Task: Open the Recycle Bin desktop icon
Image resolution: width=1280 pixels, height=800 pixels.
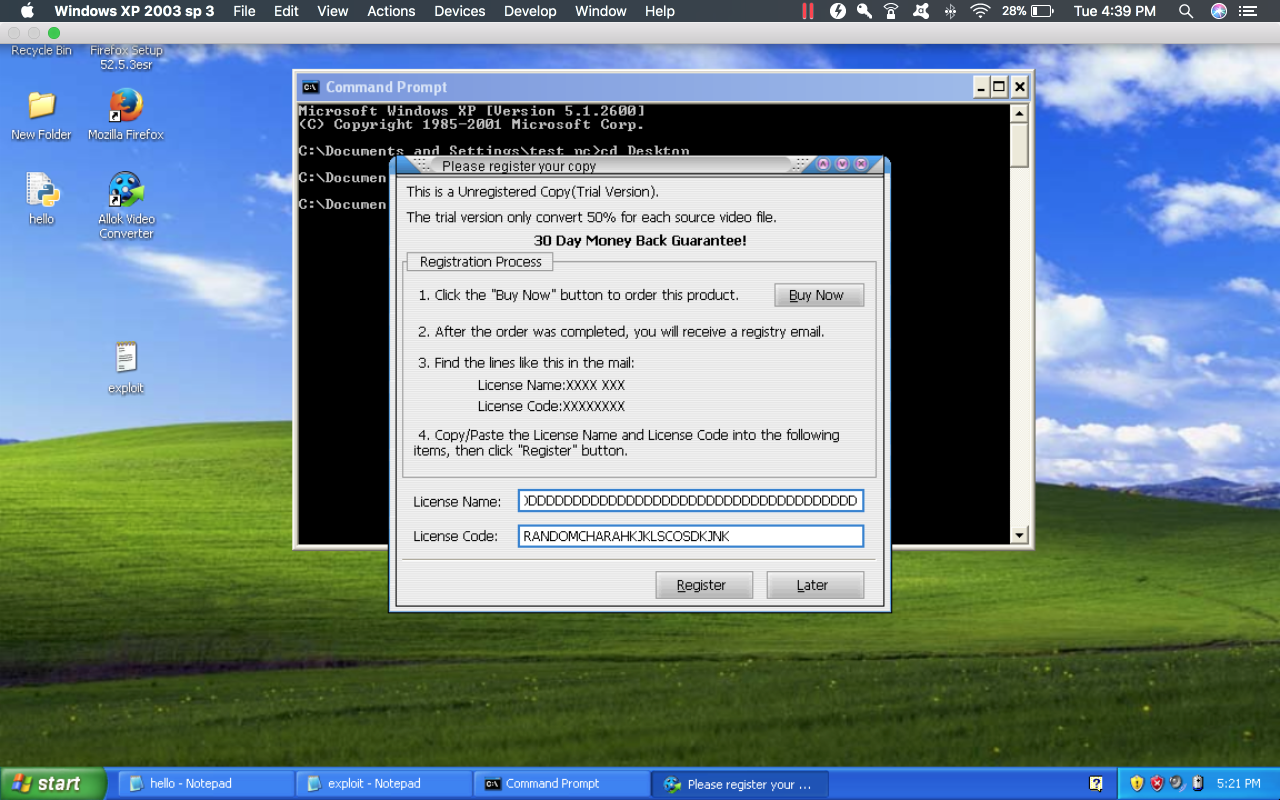Action: click(x=41, y=50)
